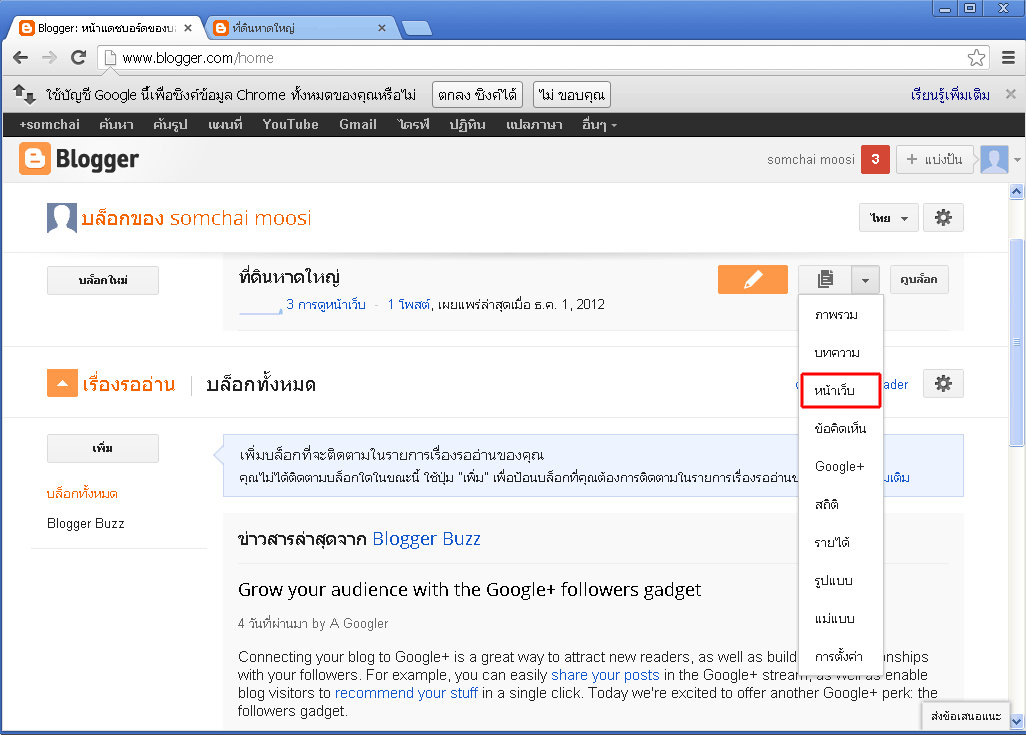Viewport: 1026px width, 735px height.
Task: Open the ไทย language dropdown
Action: [889, 218]
